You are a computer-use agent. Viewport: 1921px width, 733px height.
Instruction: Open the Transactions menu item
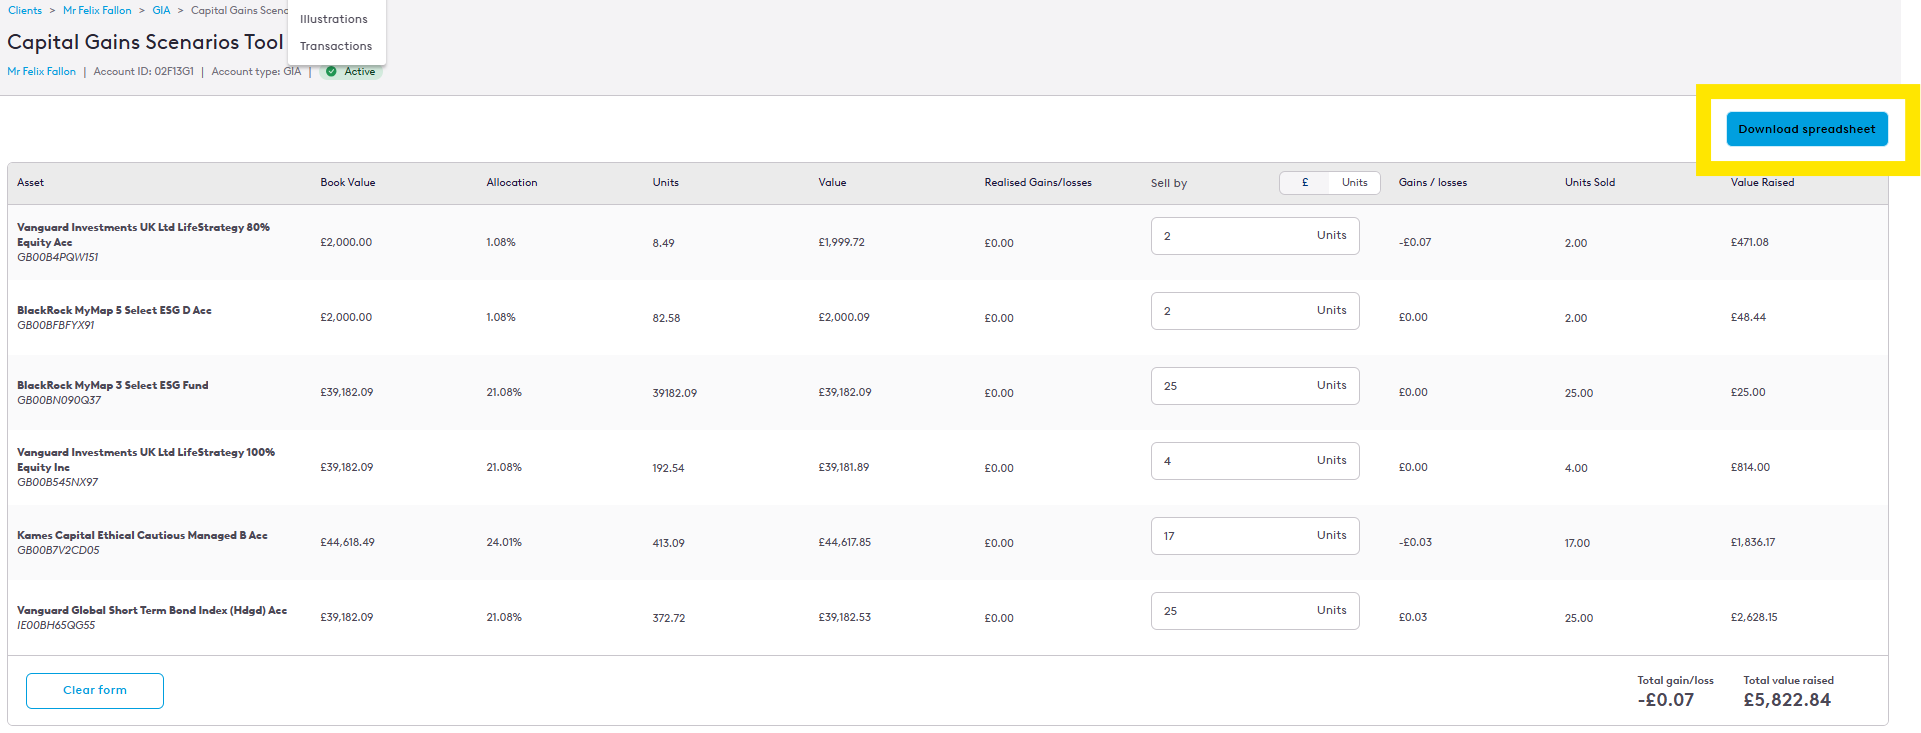coord(336,46)
